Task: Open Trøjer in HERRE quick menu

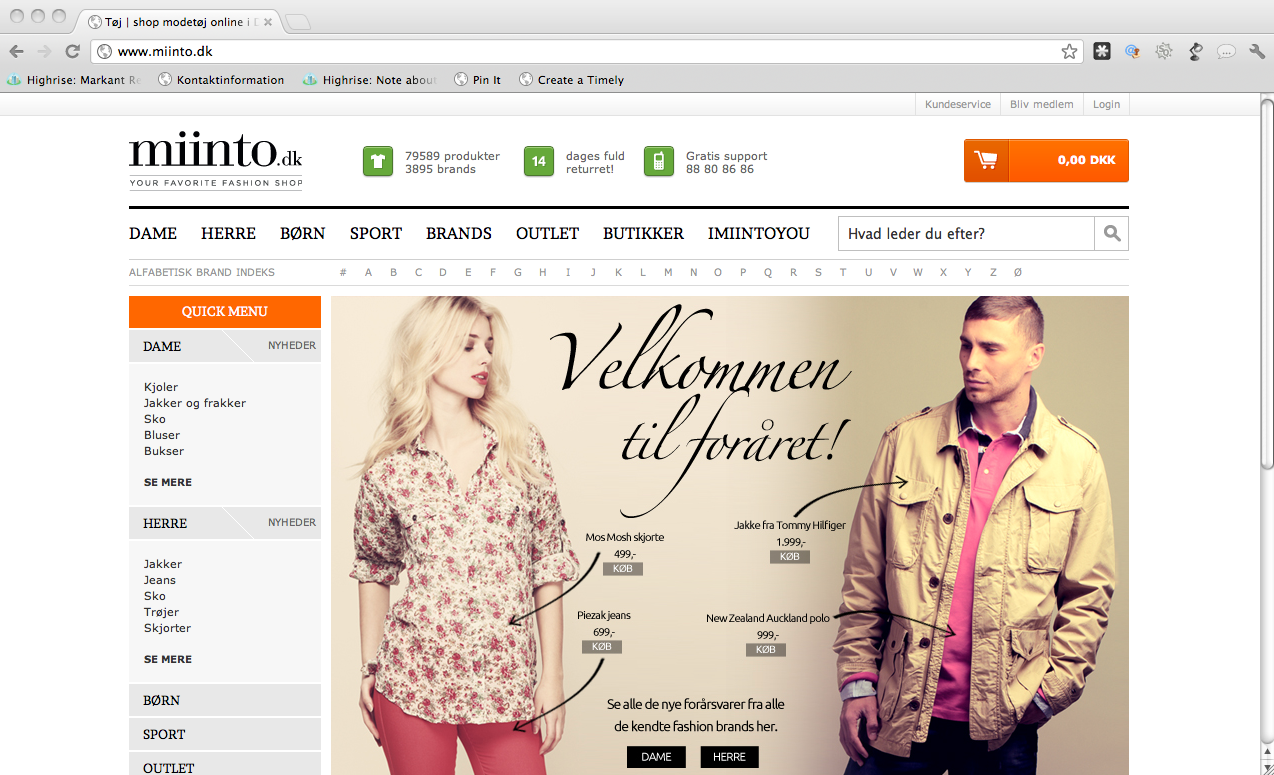Action: [161, 612]
